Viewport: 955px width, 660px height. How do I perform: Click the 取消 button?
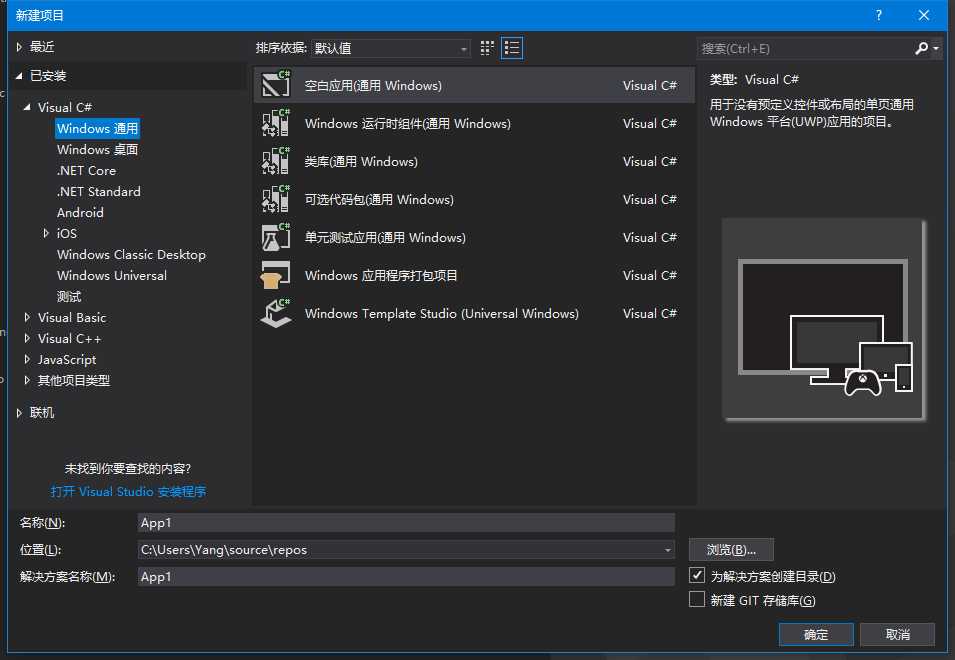[897, 634]
